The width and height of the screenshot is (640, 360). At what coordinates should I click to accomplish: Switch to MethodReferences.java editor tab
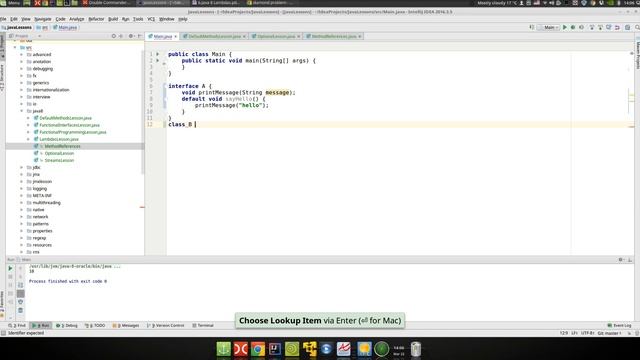click(x=334, y=36)
